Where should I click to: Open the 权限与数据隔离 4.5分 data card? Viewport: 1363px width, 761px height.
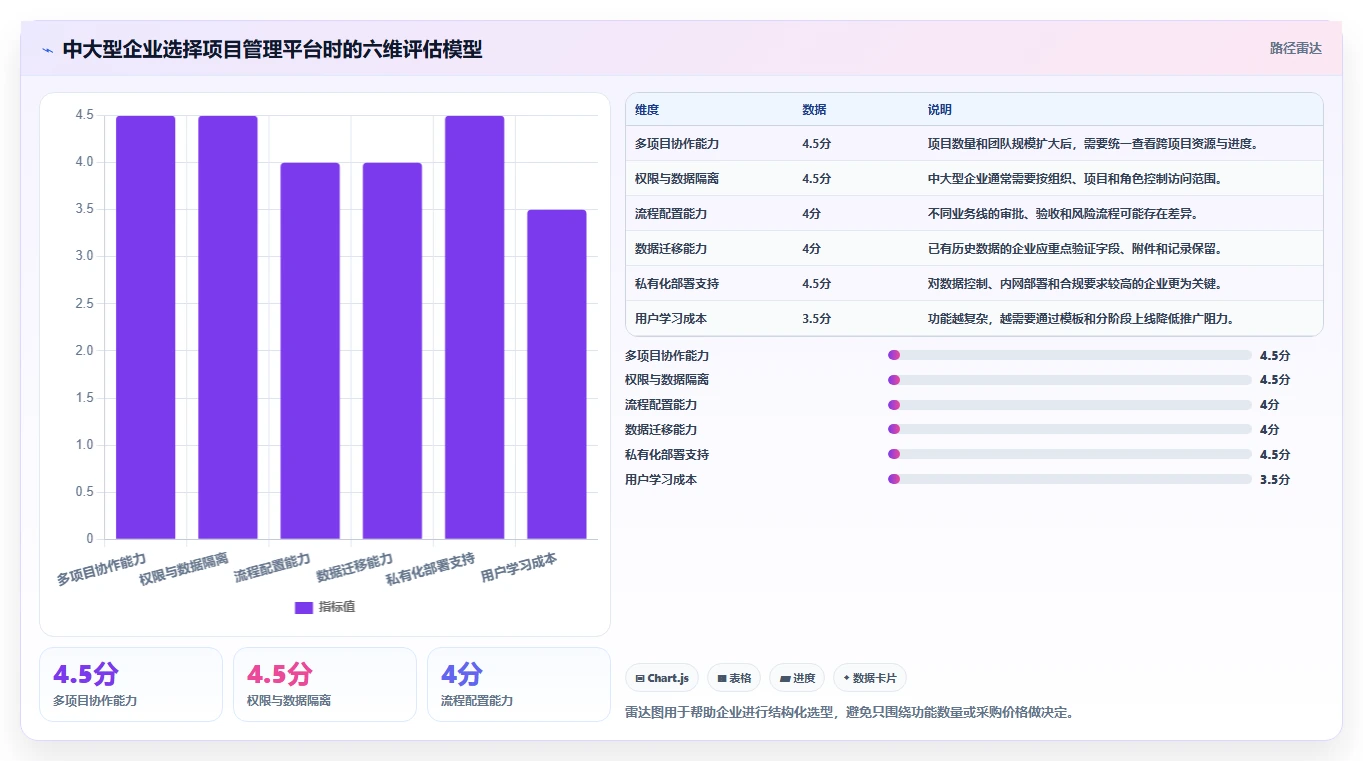pyautogui.click(x=325, y=684)
